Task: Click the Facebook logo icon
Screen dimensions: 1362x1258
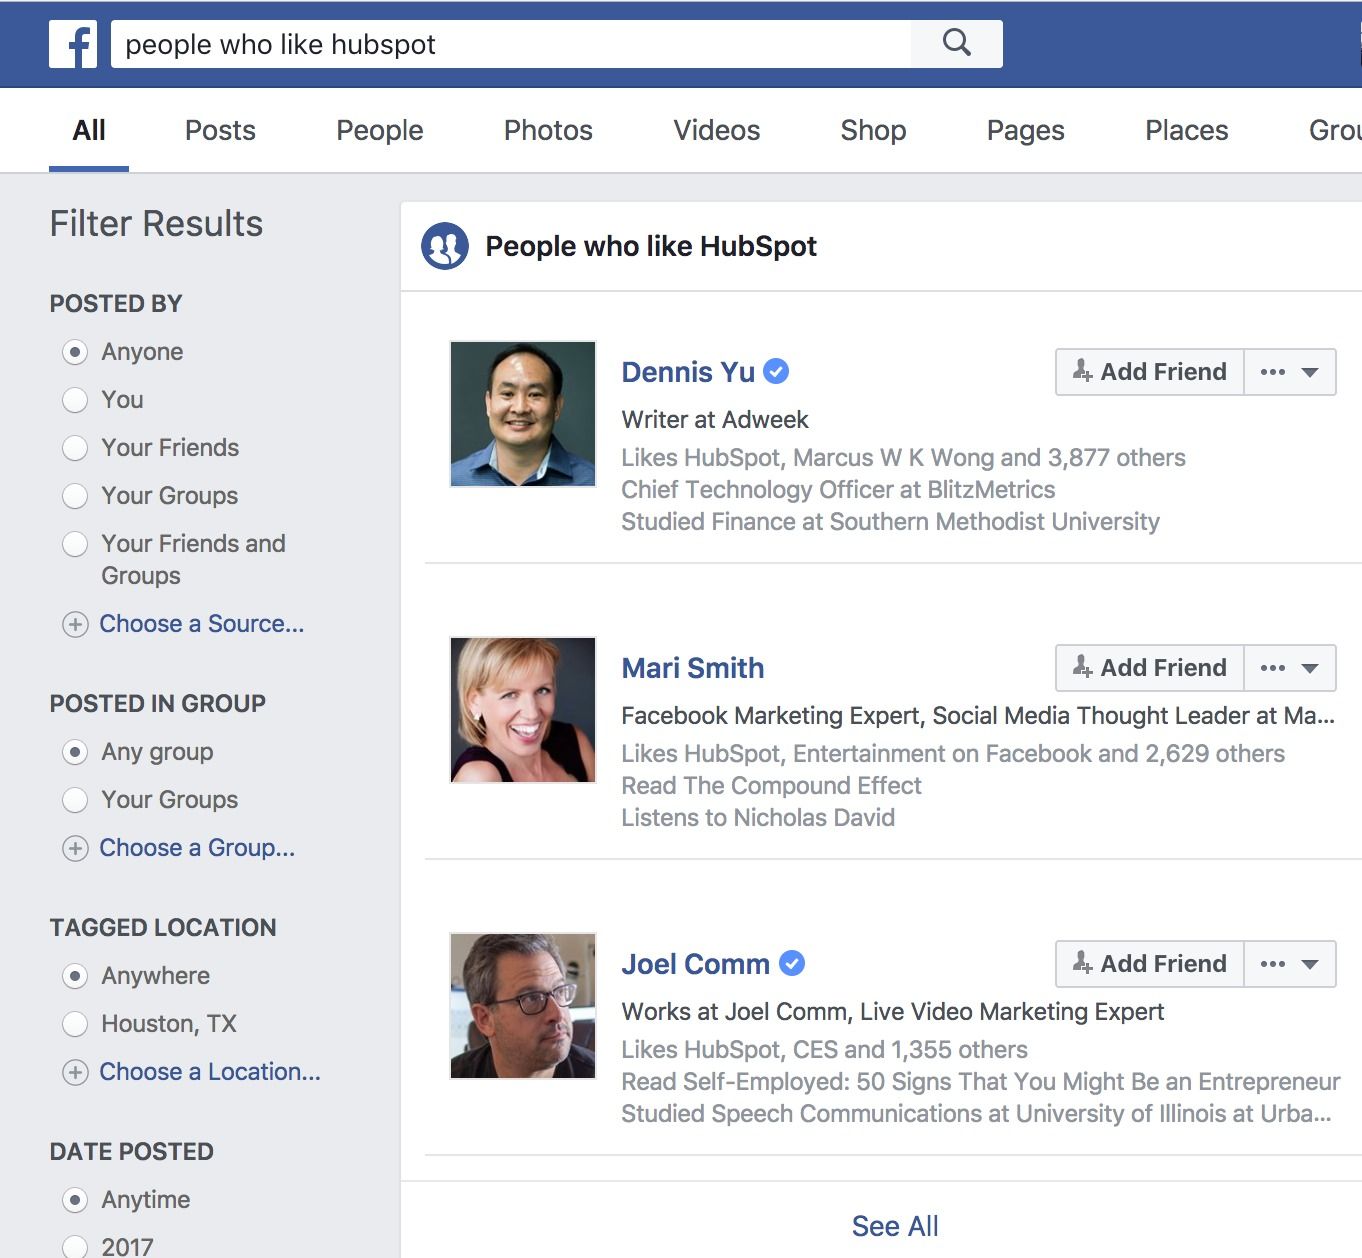Action: (75, 44)
